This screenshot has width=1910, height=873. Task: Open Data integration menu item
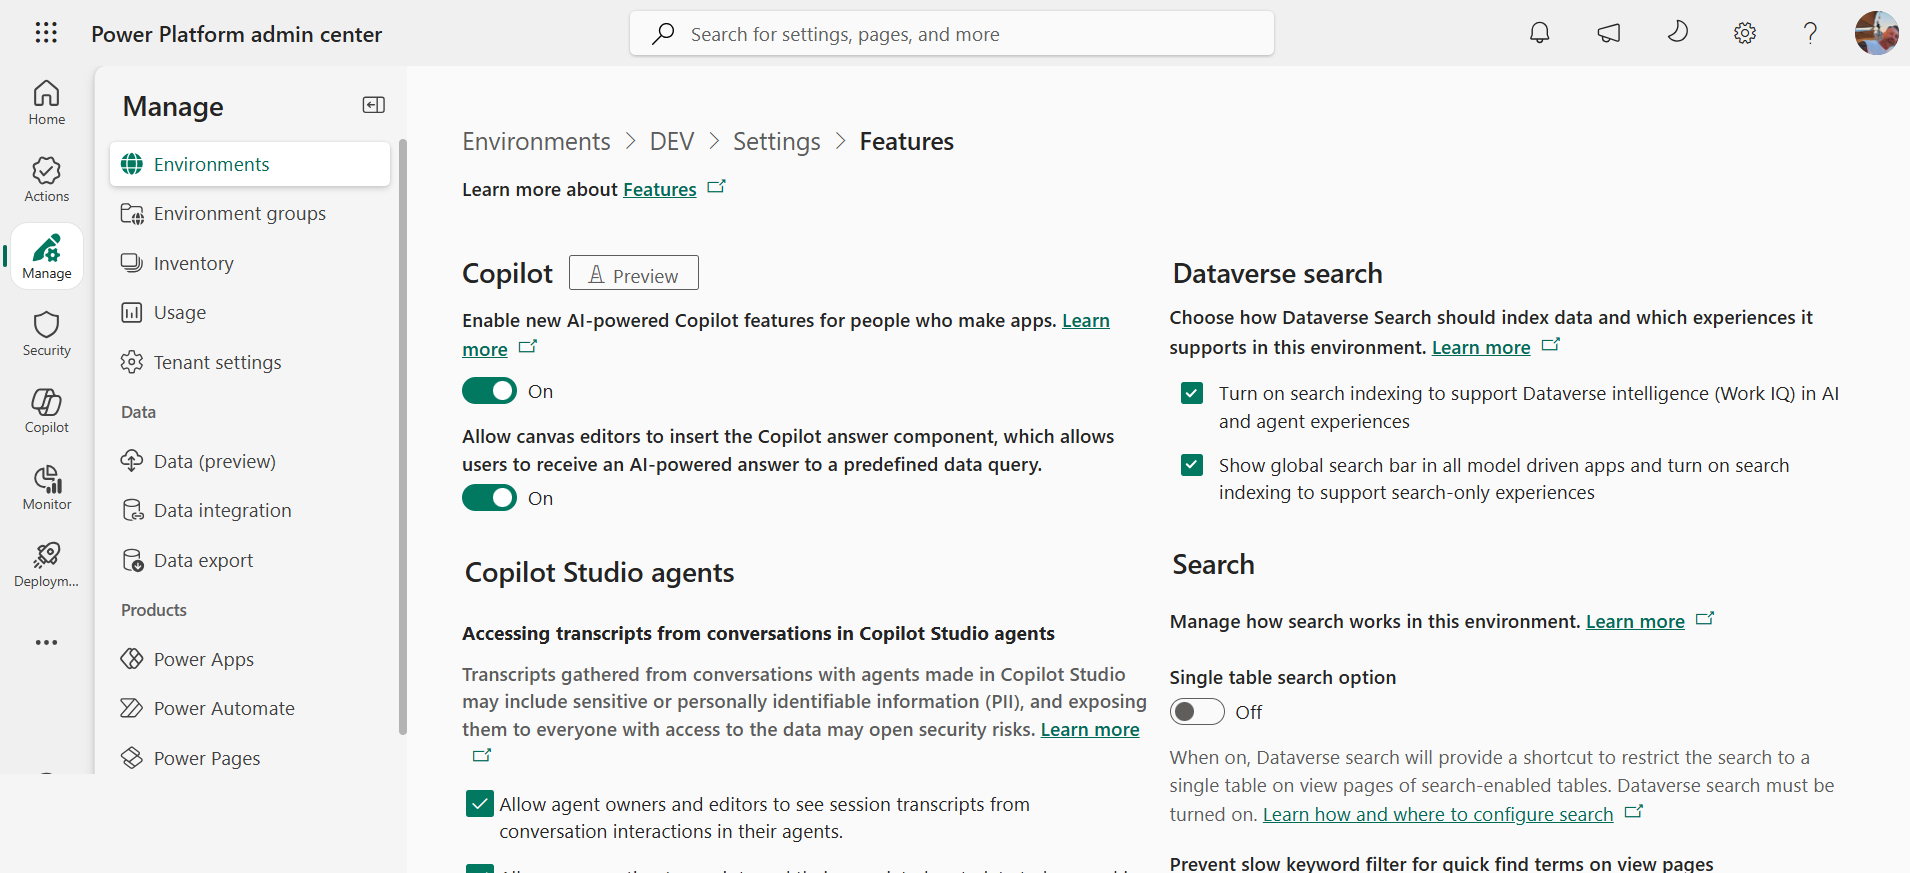click(250, 510)
